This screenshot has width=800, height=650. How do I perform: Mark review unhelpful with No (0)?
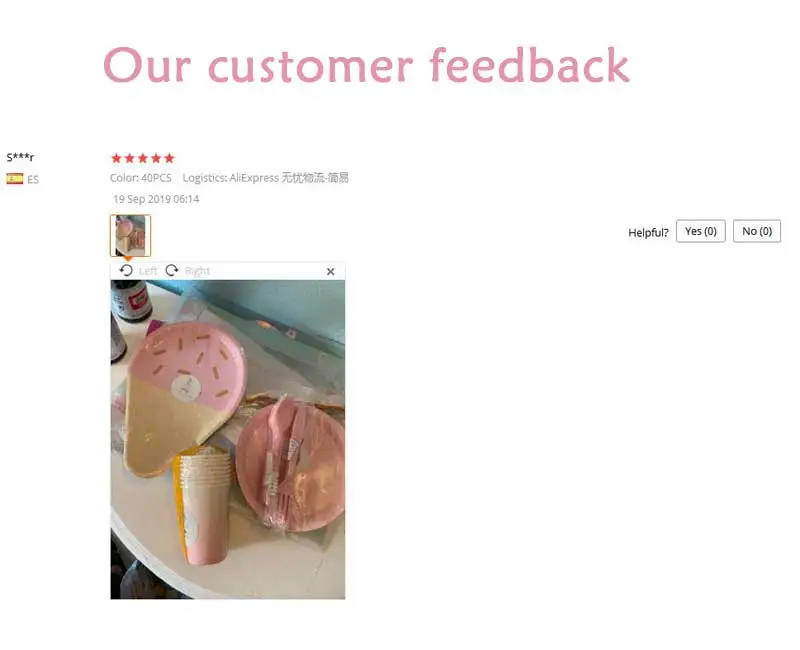point(757,231)
